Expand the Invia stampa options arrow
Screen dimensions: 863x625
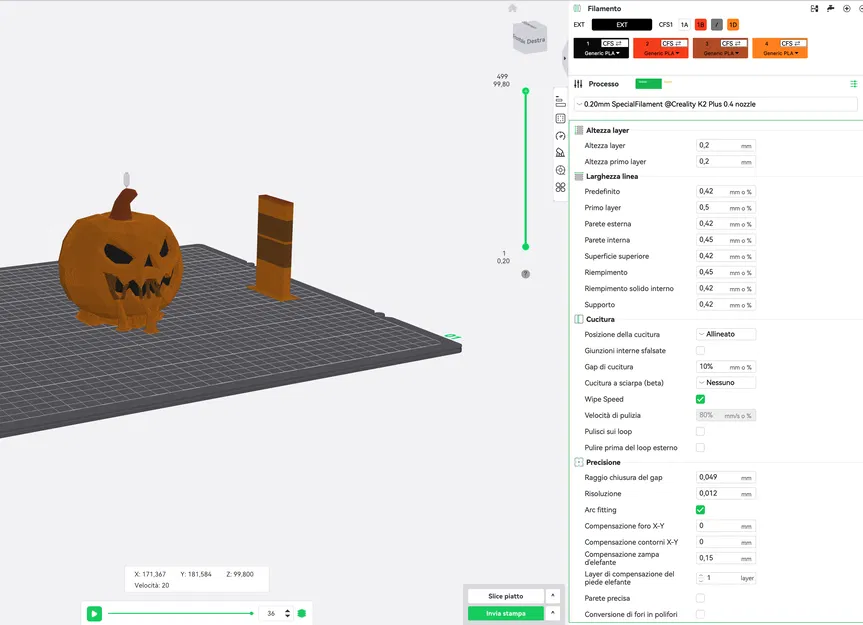click(553, 613)
